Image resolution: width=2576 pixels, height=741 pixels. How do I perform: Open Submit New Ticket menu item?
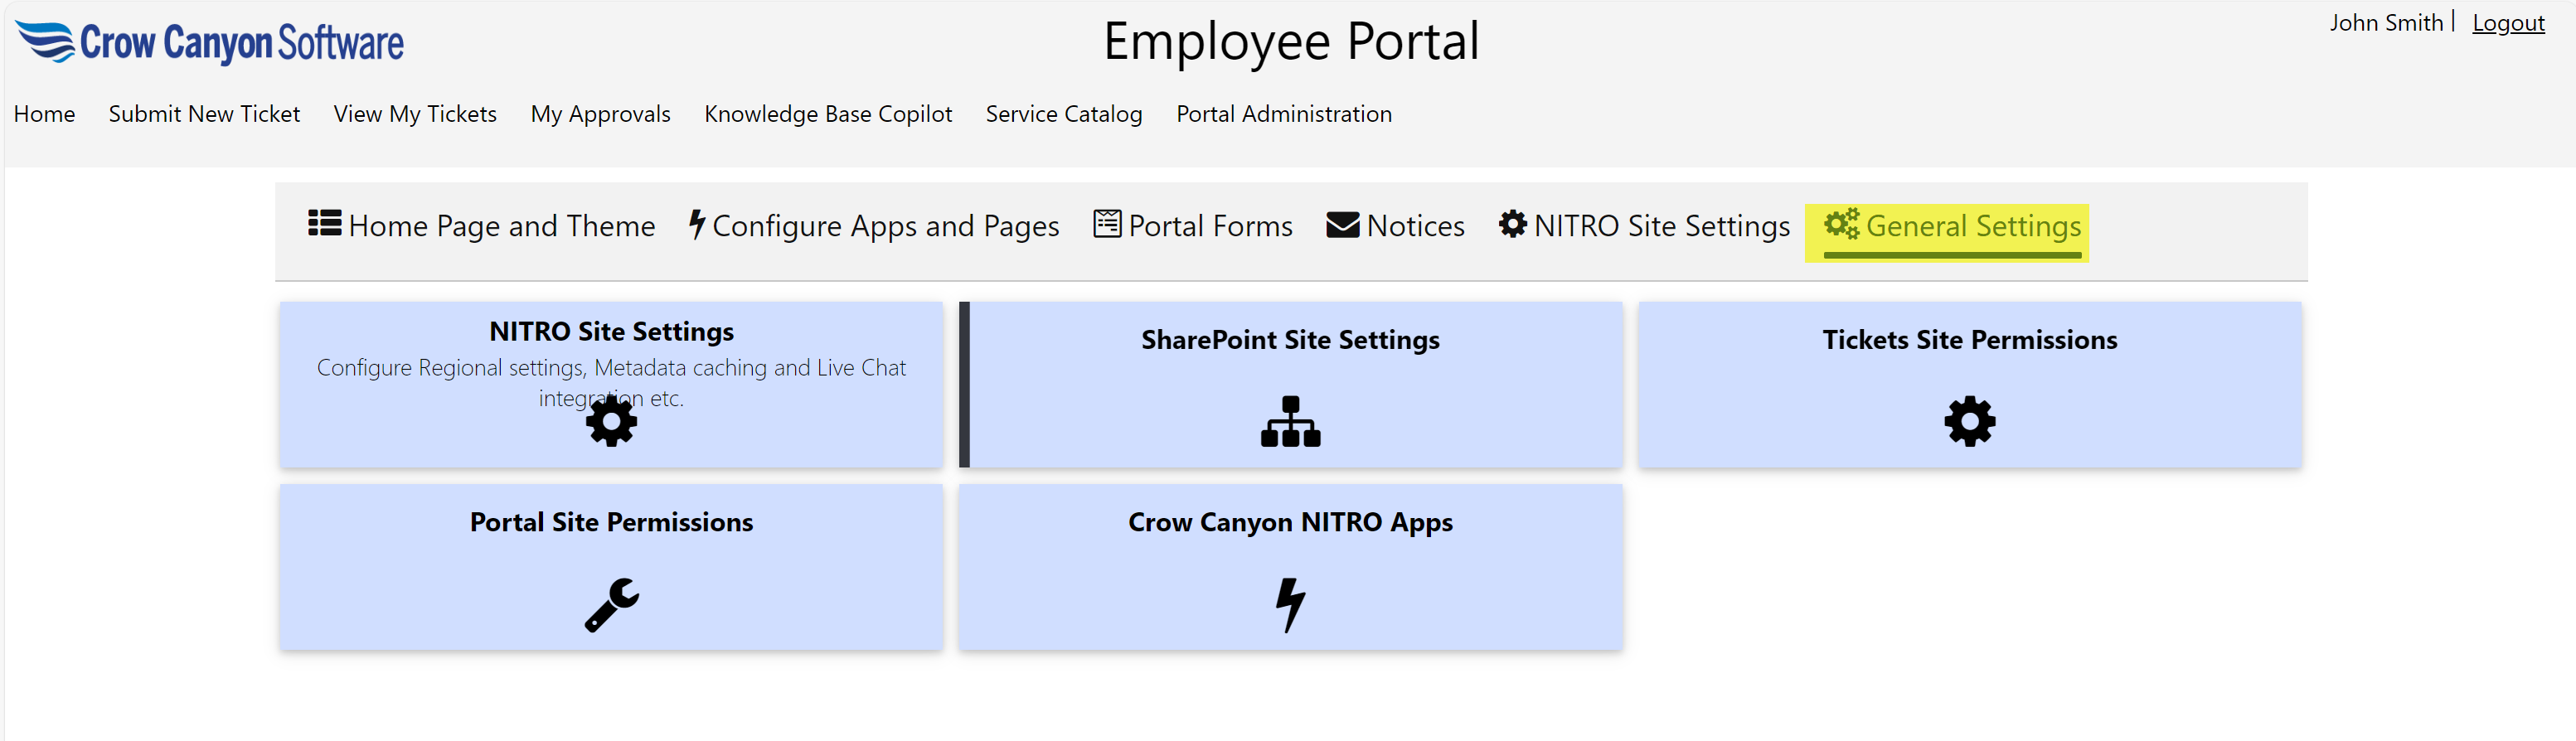click(x=204, y=114)
